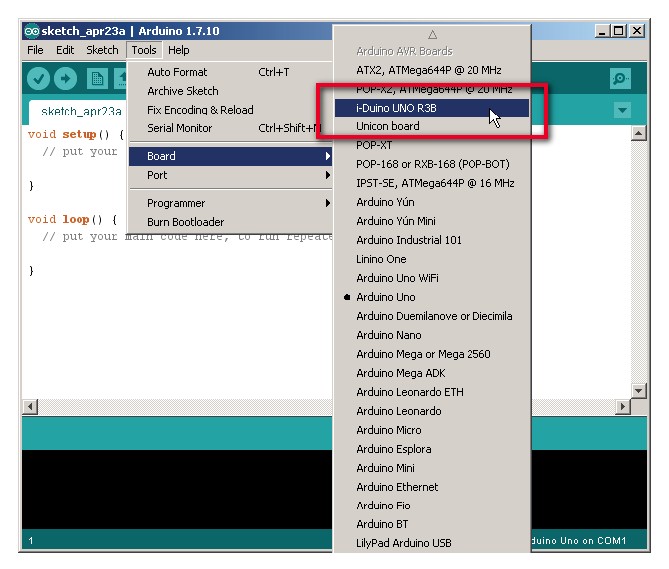Image resolution: width=669 pixels, height=569 pixels.
Task: Click the void loop() code line
Action: click(x=73, y=220)
